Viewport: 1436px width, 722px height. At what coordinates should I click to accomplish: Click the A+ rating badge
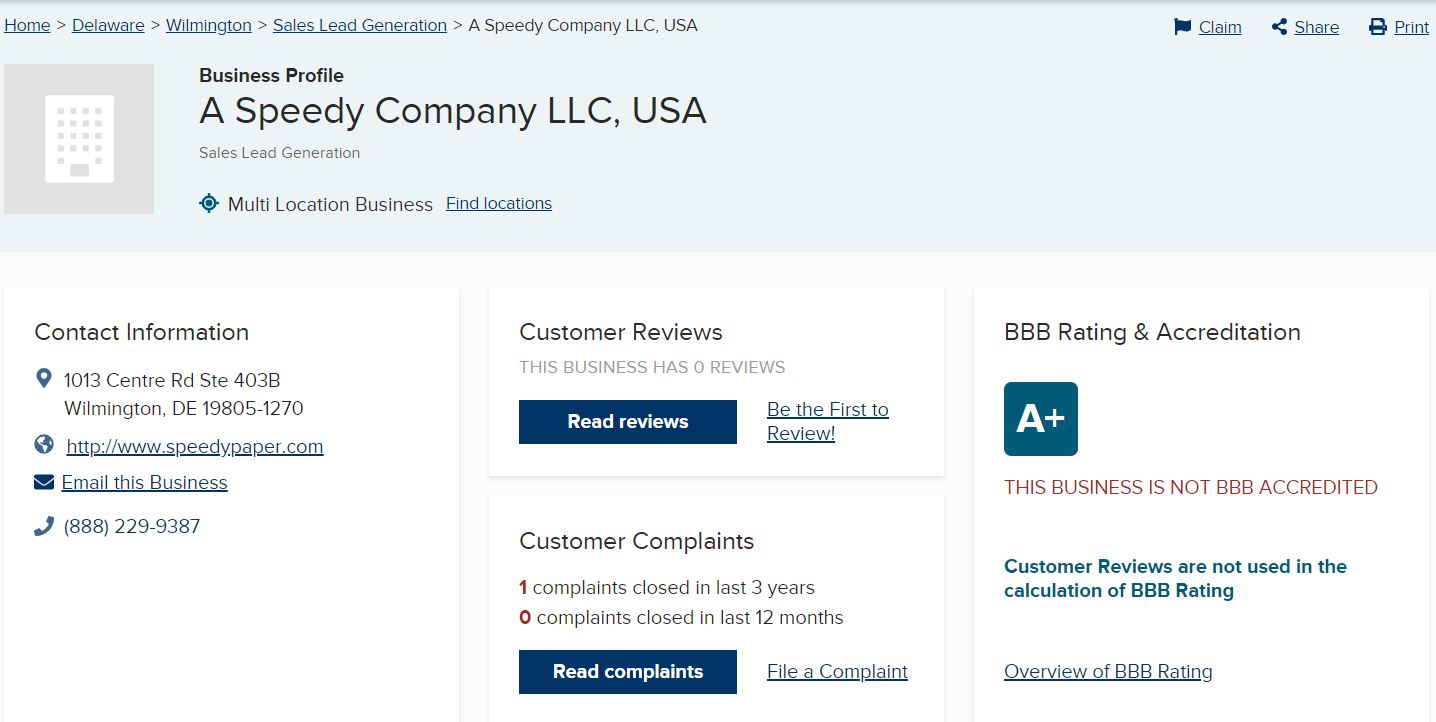click(x=1040, y=419)
